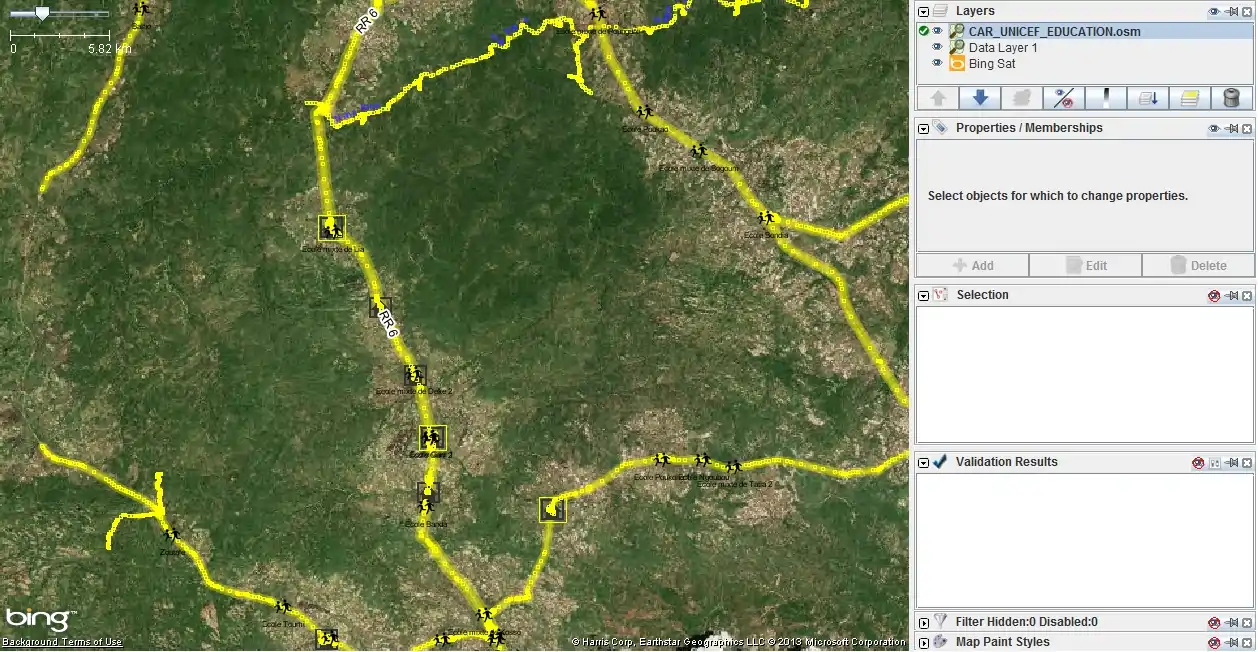Viewport: 1258px width, 652px height.
Task: Click the map zoom slider handle
Action: [x=42, y=13]
